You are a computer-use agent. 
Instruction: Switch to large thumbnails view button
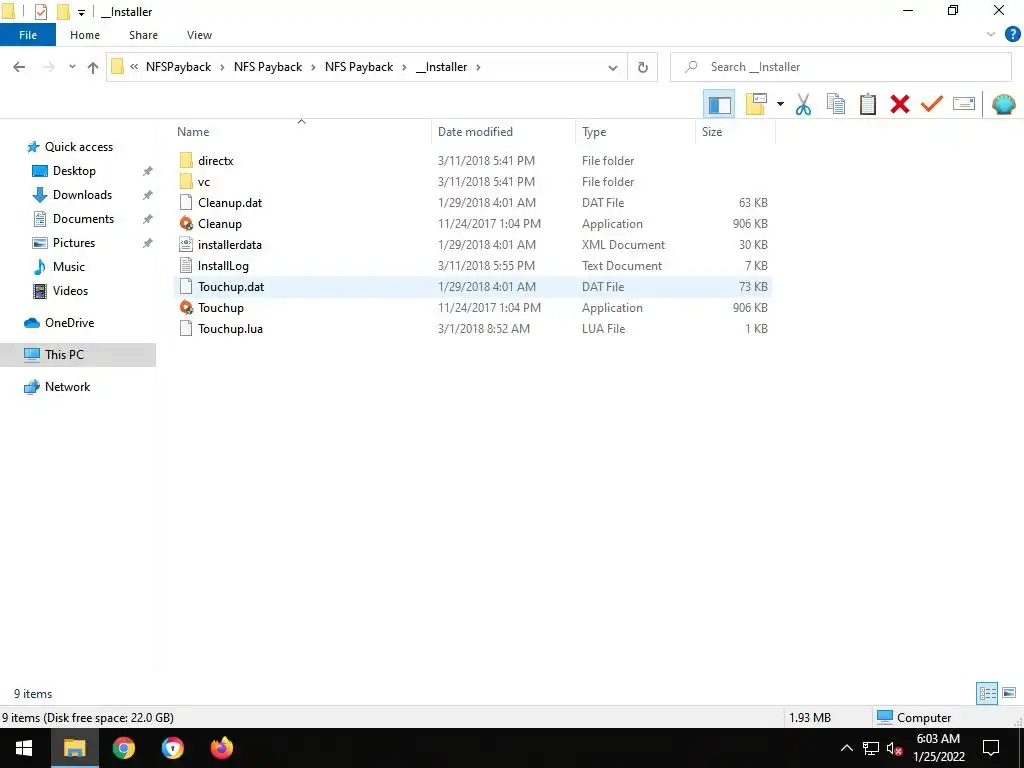(1009, 693)
